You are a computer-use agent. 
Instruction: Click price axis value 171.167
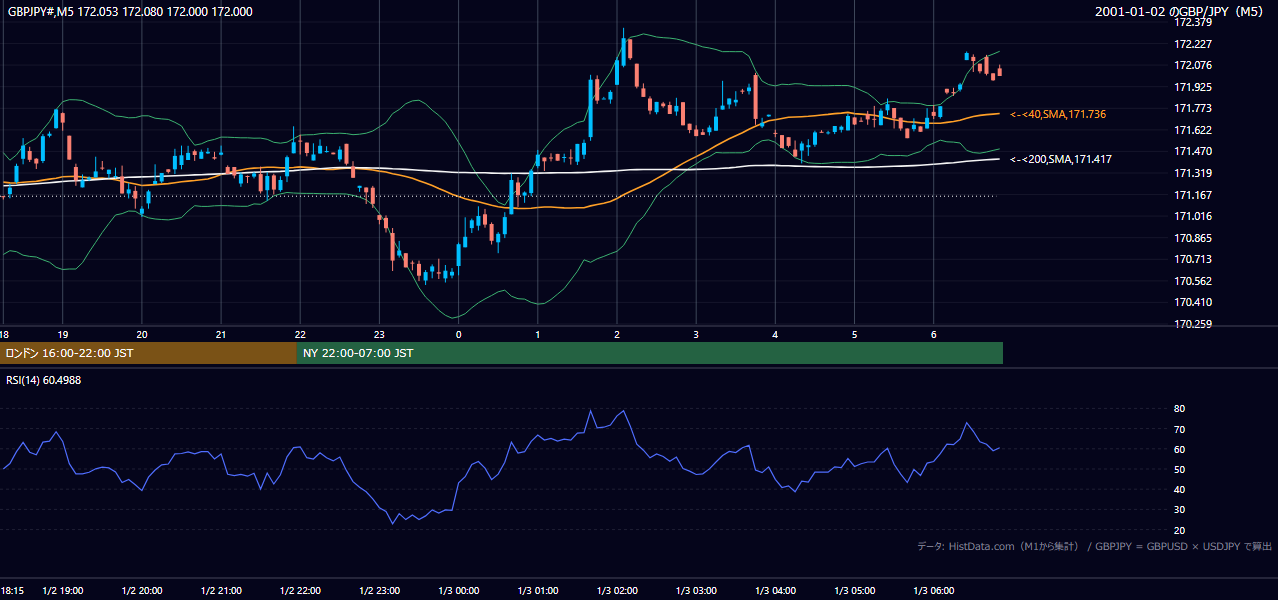[1193, 196]
